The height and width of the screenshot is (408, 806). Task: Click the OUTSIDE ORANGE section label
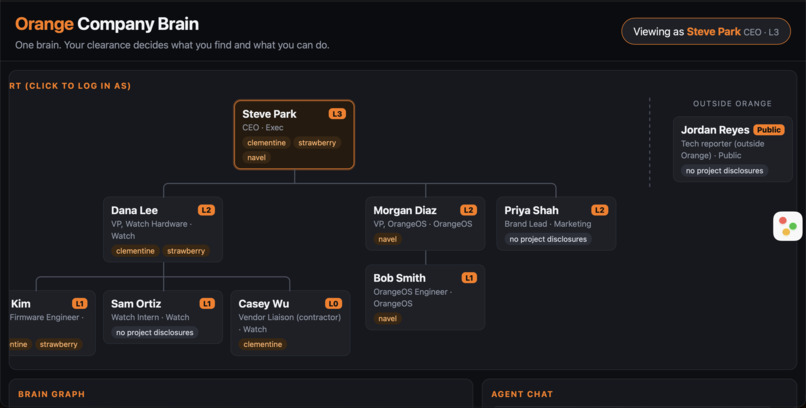[732, 104]
